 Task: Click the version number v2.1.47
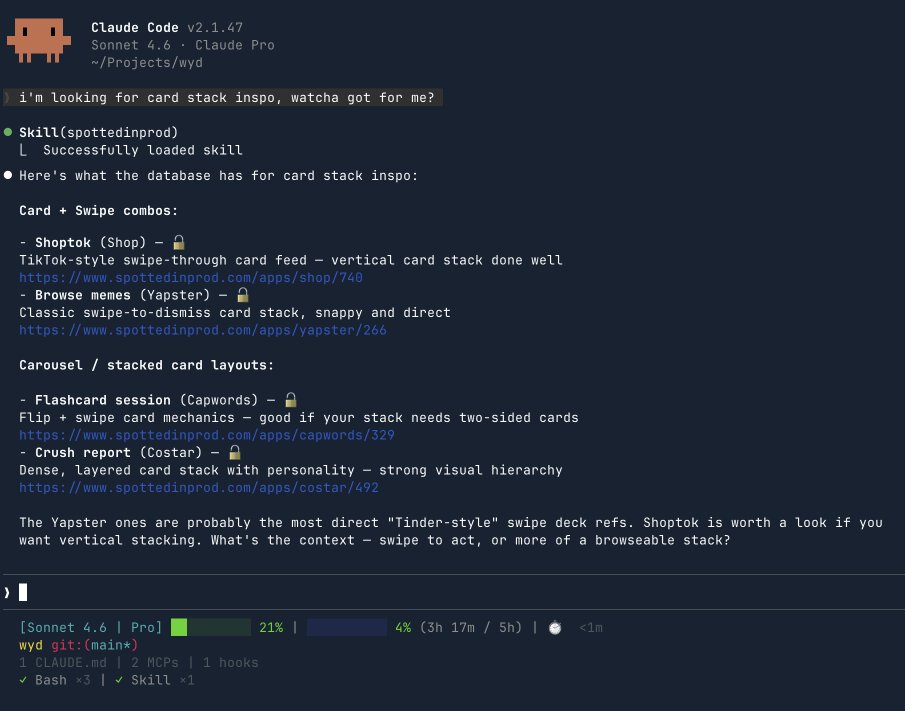click(215, 28)
